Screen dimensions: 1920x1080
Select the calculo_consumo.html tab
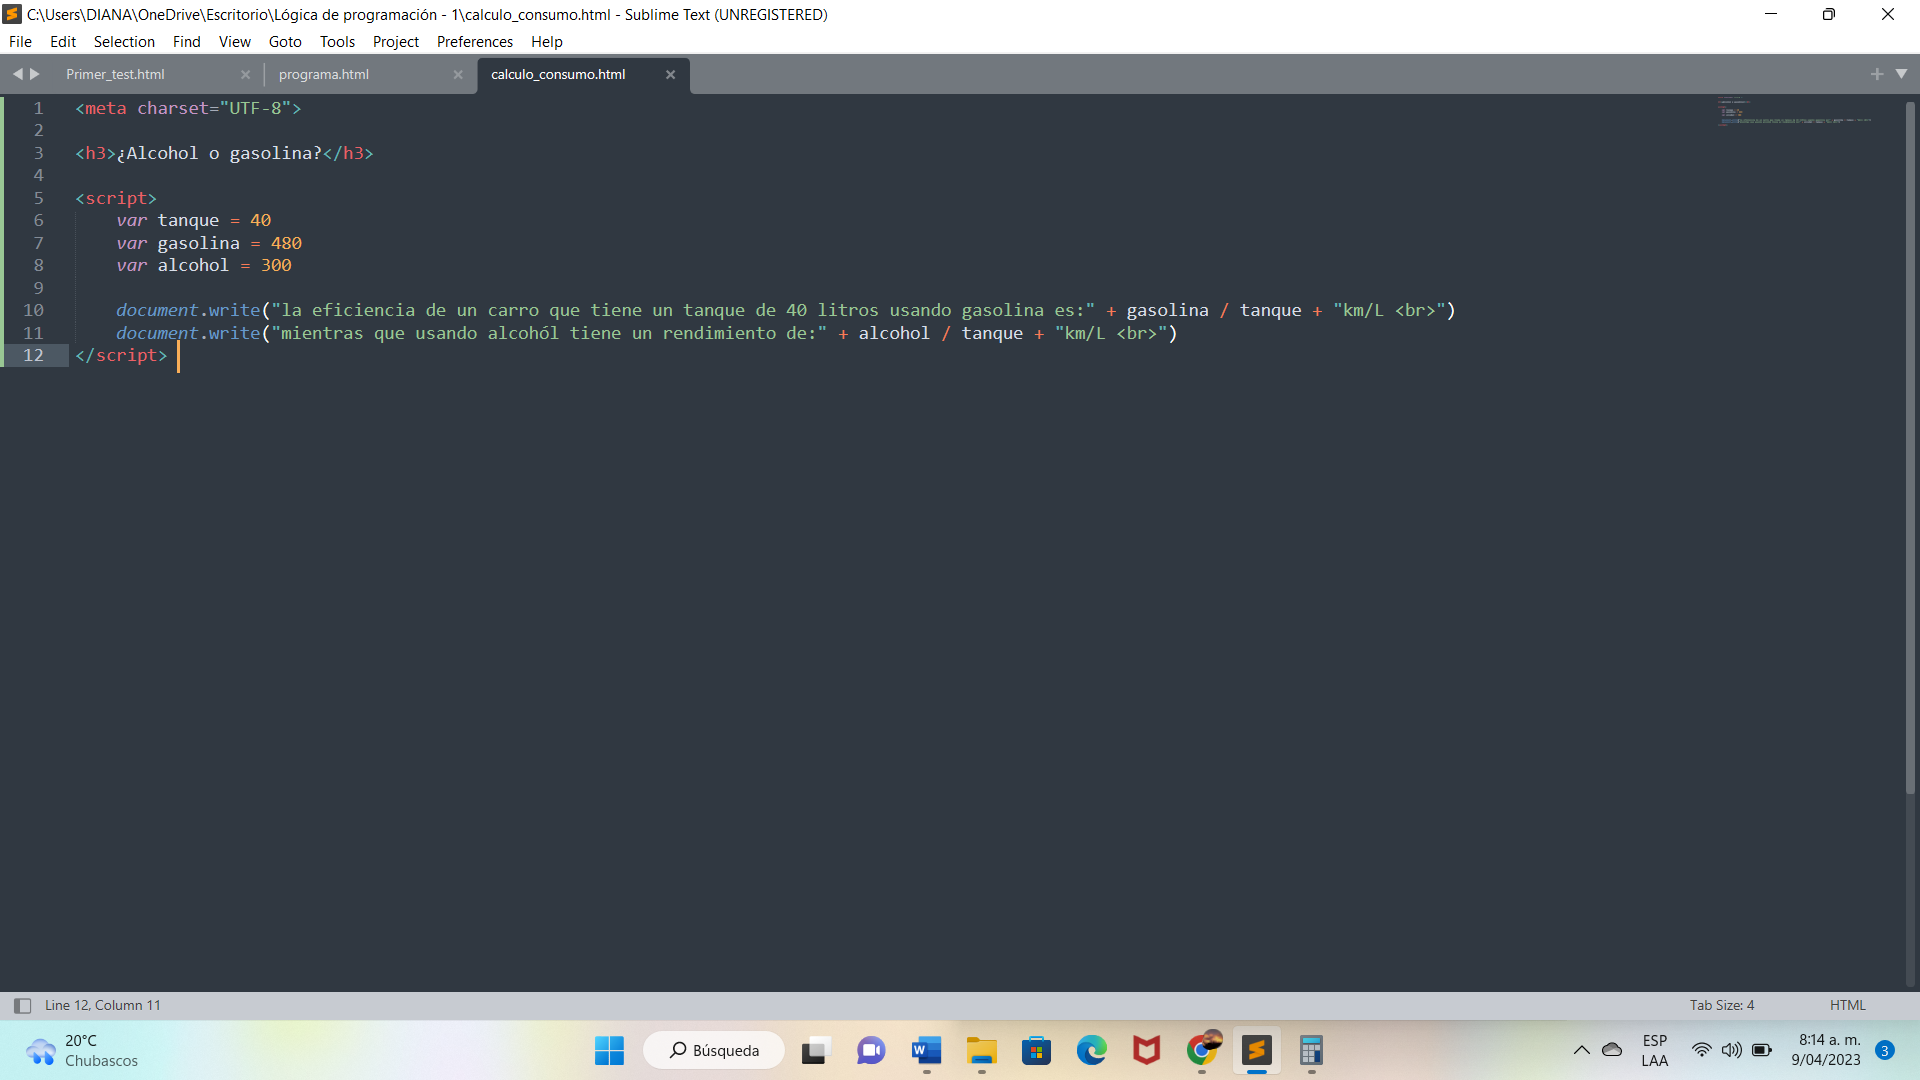click(x=558, y=75)
